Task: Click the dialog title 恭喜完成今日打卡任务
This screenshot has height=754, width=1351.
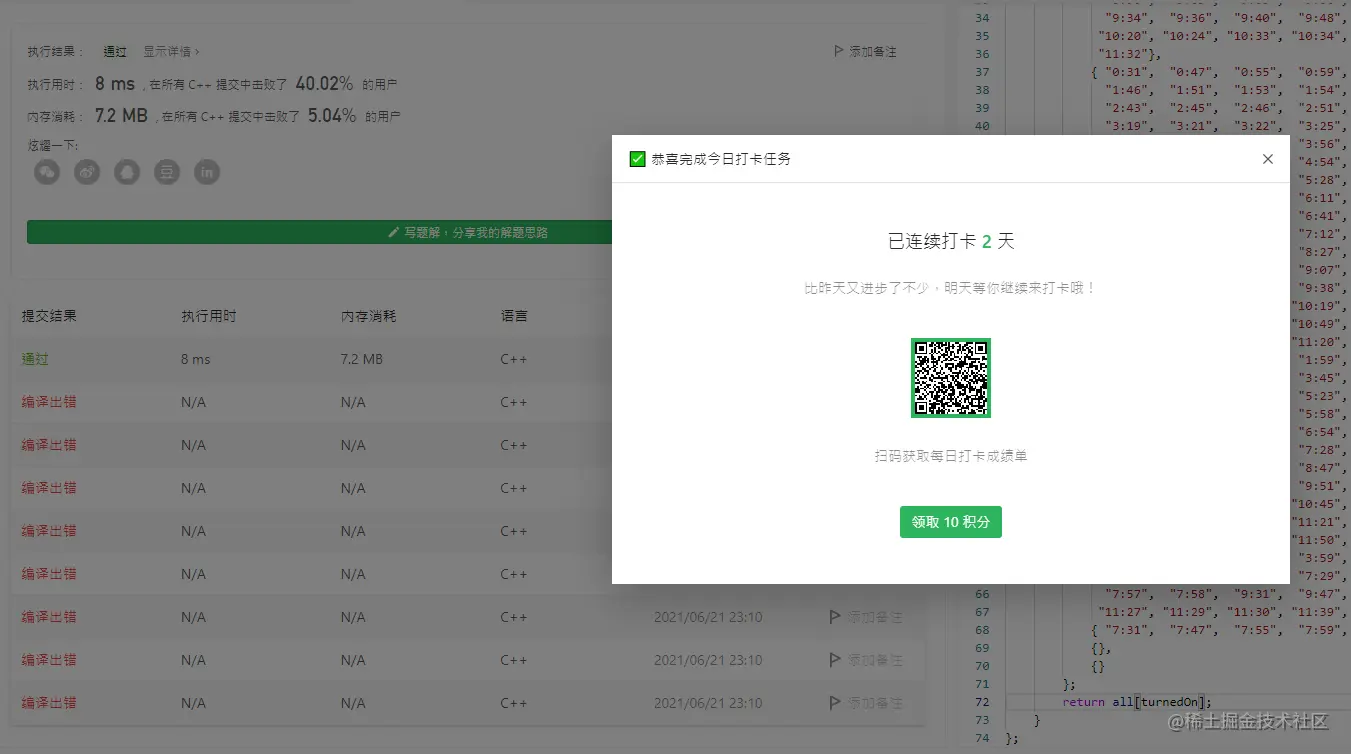Action: (x=721, y=159)
